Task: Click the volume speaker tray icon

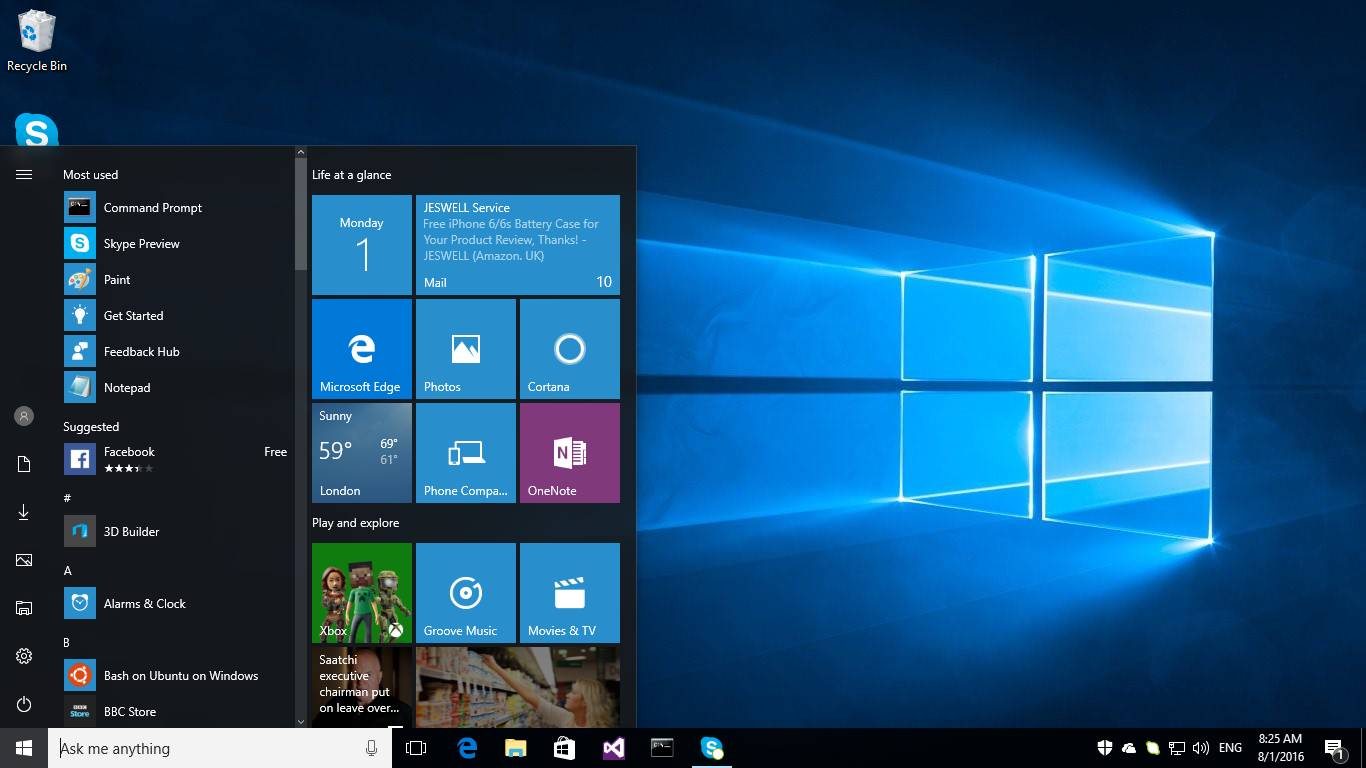Action: (x=1201, y=748)
